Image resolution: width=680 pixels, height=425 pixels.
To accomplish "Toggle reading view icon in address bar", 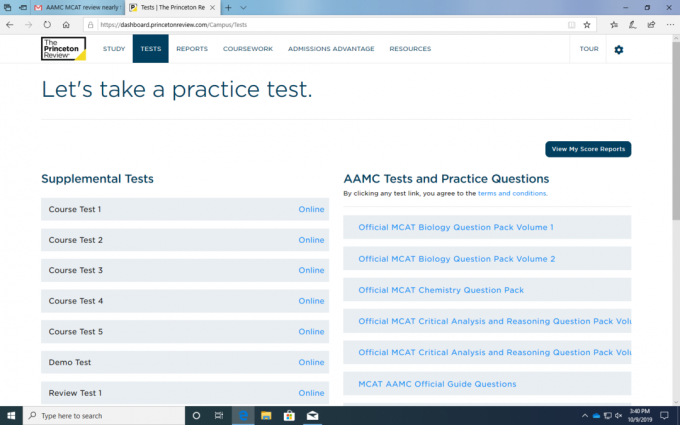I will 572,25.
